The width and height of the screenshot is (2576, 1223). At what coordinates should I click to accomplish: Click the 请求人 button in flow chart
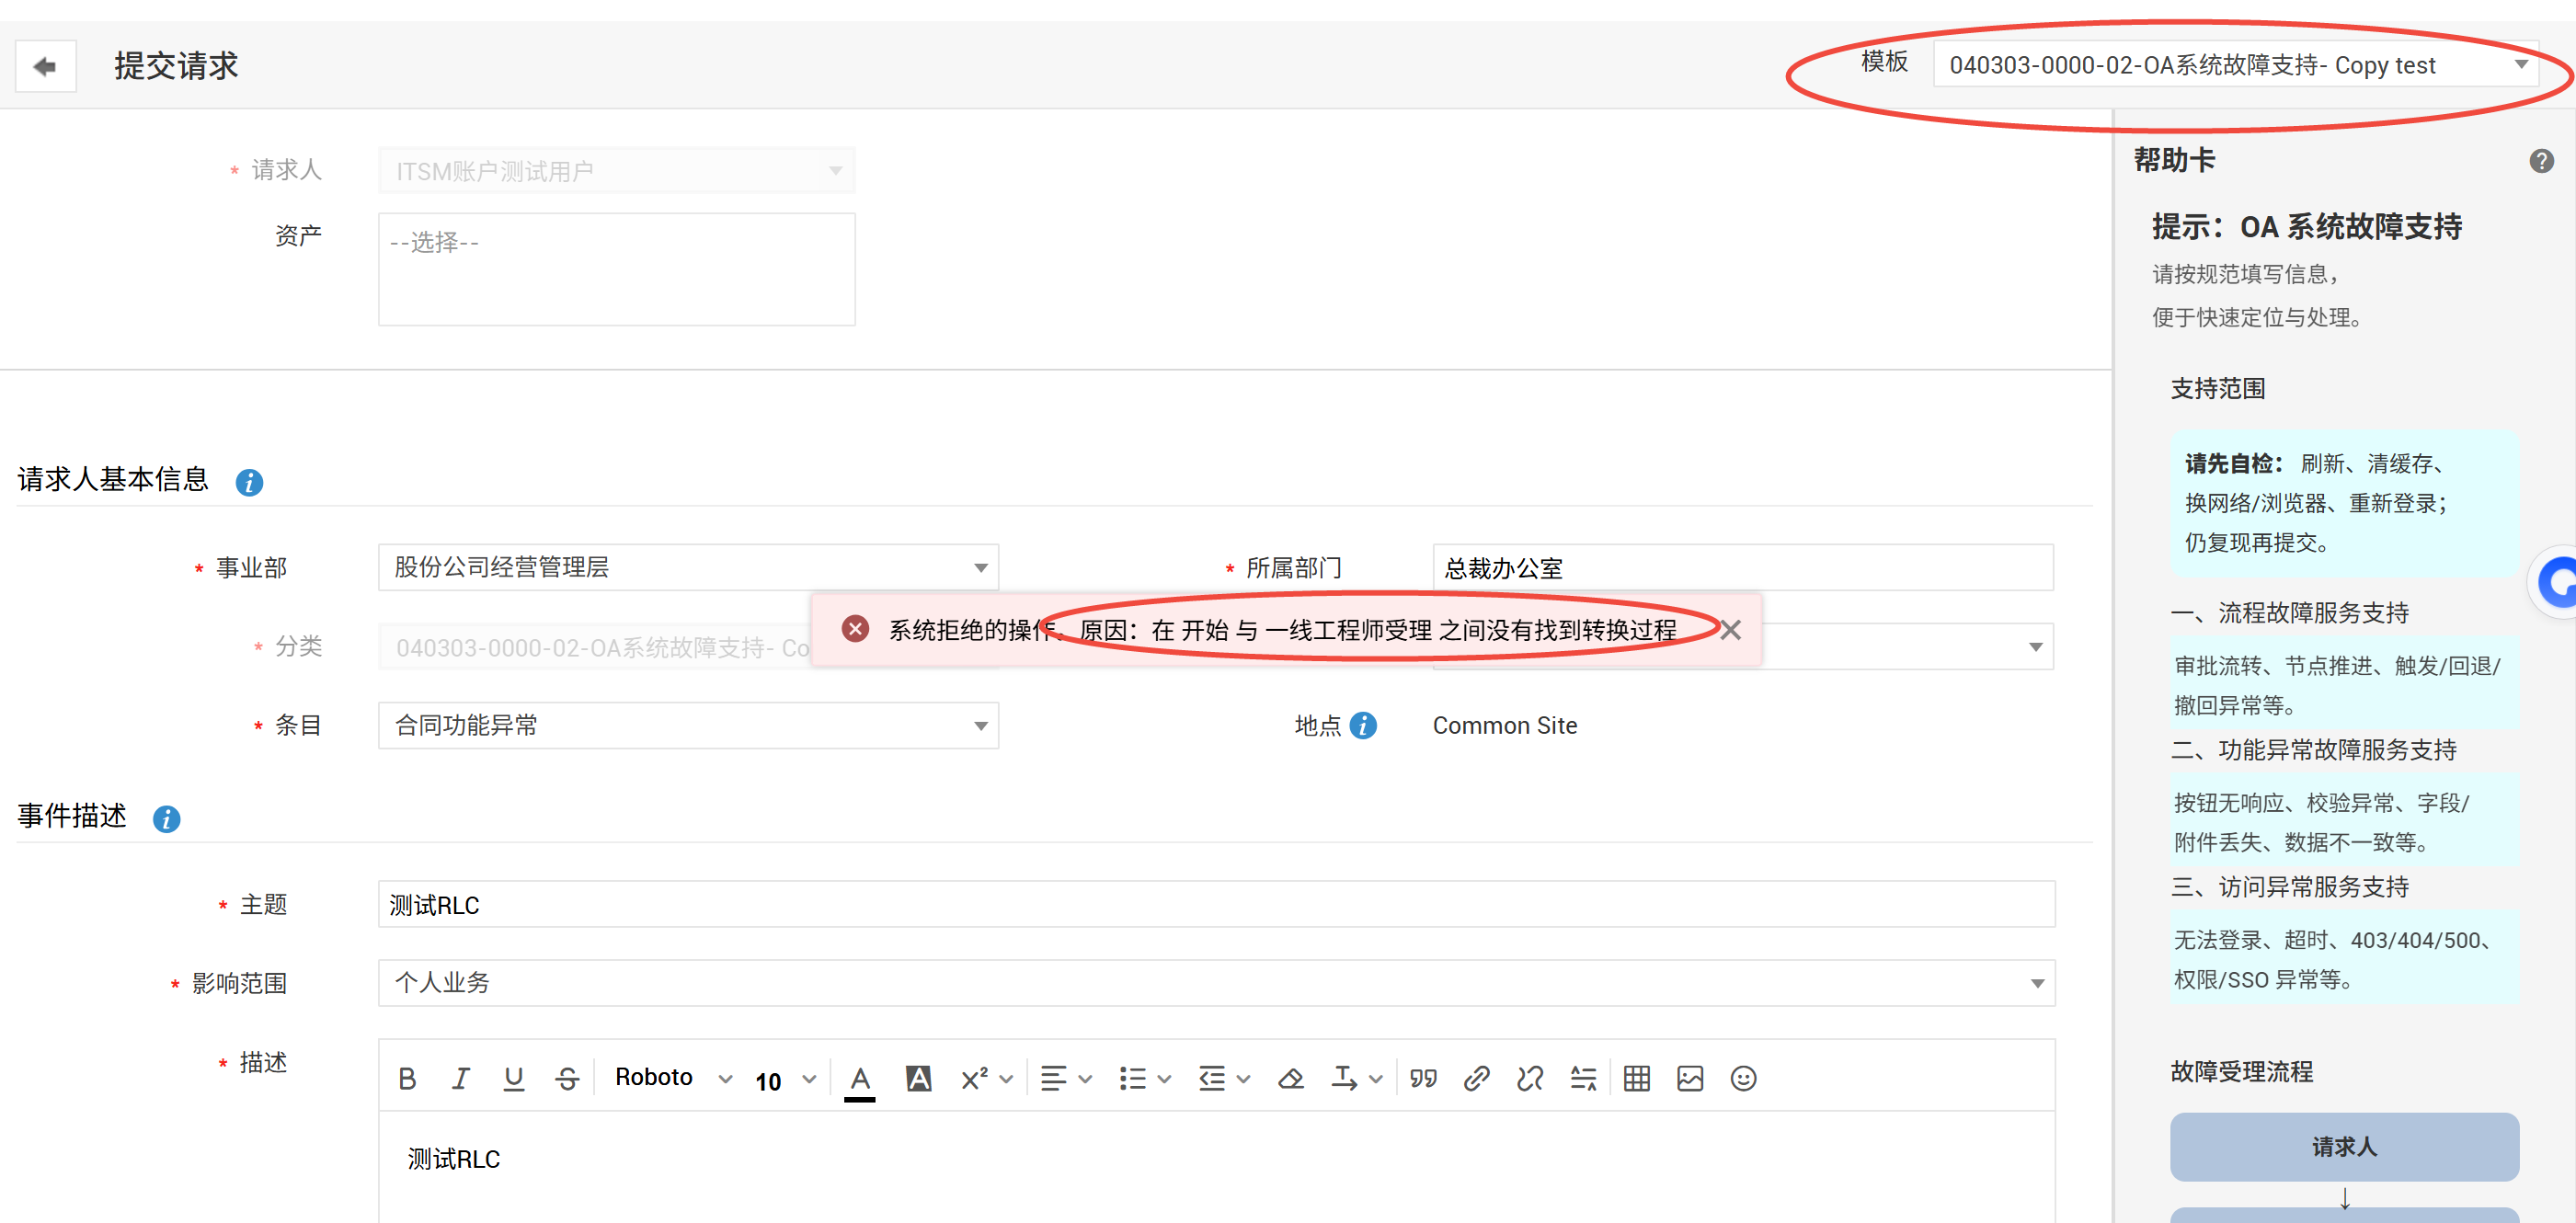2343,1146
